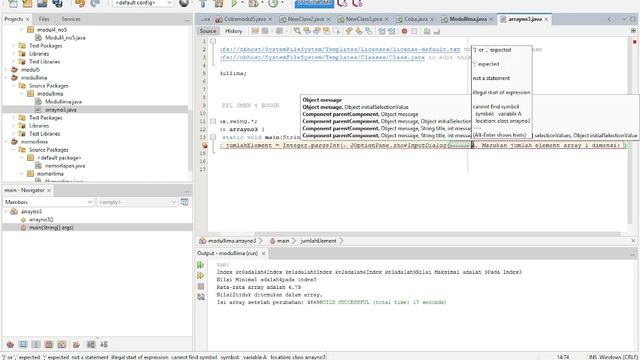
Task: Click the Debug Project icon
Action: point(253,3)
